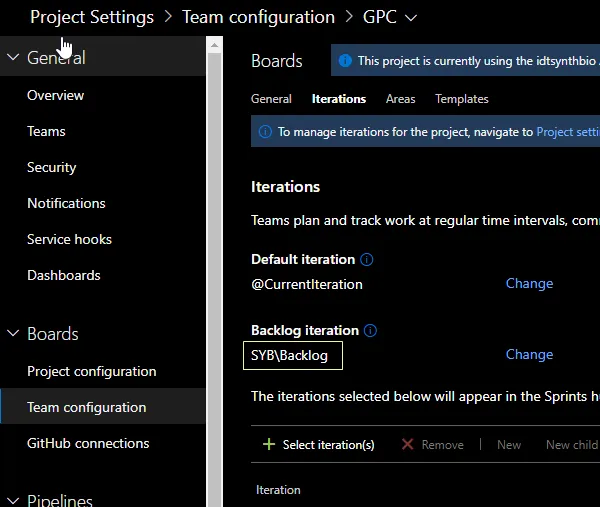This screenshot has height=507, width=600.
Task: Open GitHub connections page
Action: click(x=88, y=443)
